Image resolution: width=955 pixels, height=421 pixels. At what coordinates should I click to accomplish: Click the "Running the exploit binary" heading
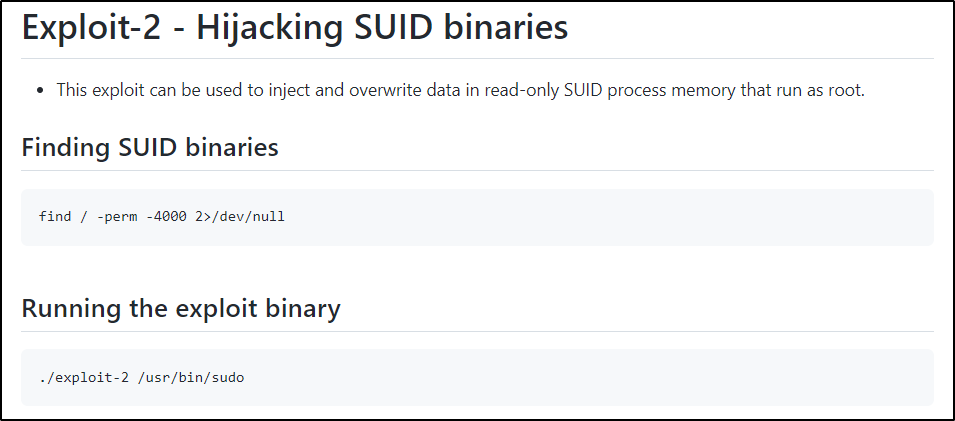(181, 308)
